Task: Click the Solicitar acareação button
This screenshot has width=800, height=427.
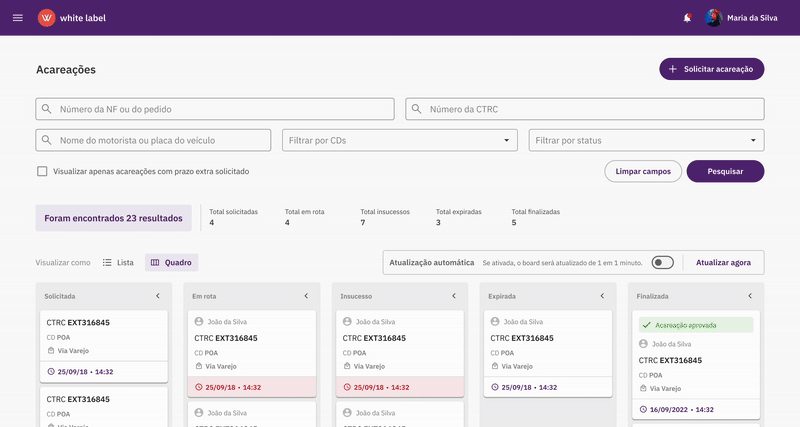Action: [x=711, y=69]
